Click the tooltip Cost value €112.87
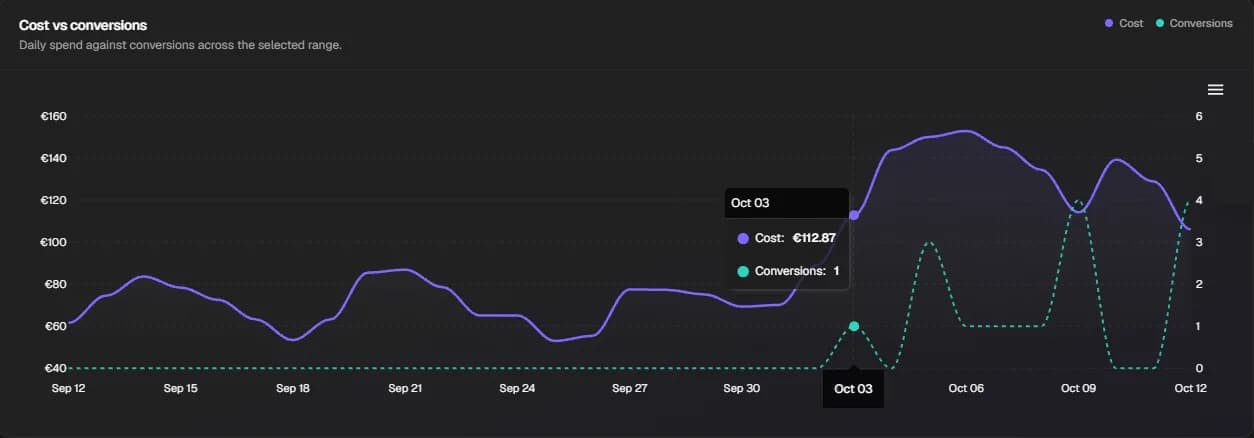1254x438 pixels. pos(814,238)
